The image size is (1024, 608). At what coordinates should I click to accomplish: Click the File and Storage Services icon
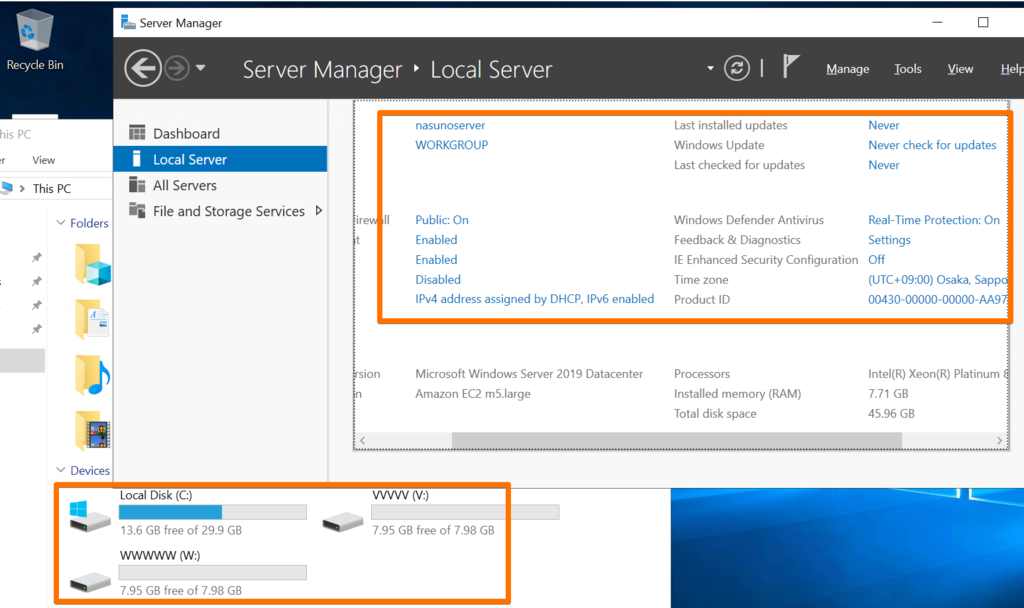(x=137, y=210)
